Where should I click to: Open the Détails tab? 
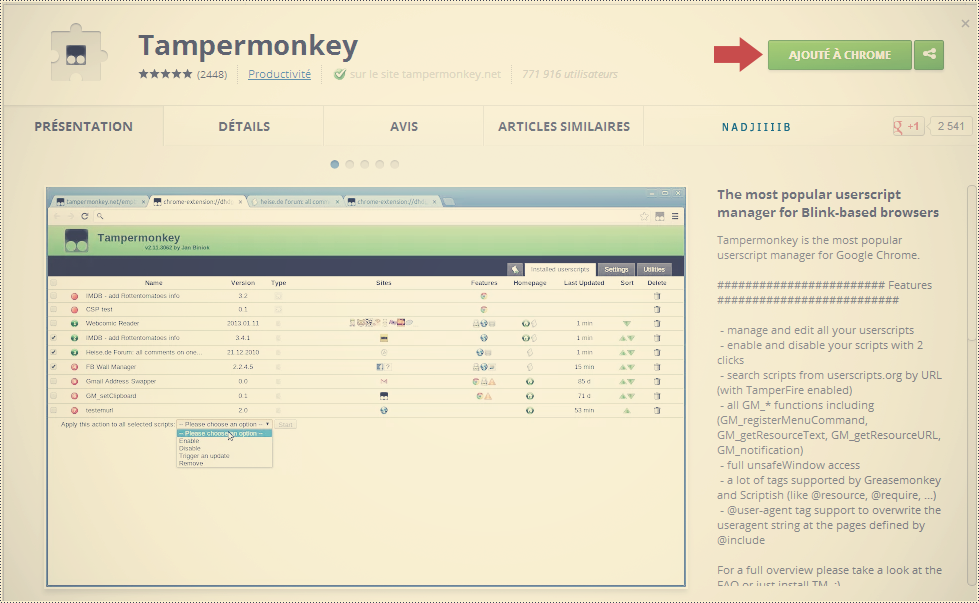click(244, 126)
